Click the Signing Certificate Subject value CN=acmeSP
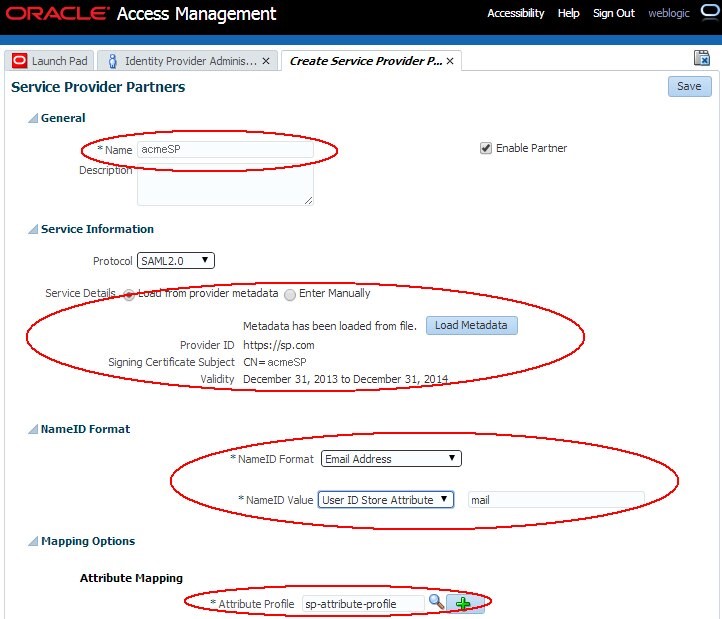The height and width of the screenshot is (619, 722). tap(274, 362)
